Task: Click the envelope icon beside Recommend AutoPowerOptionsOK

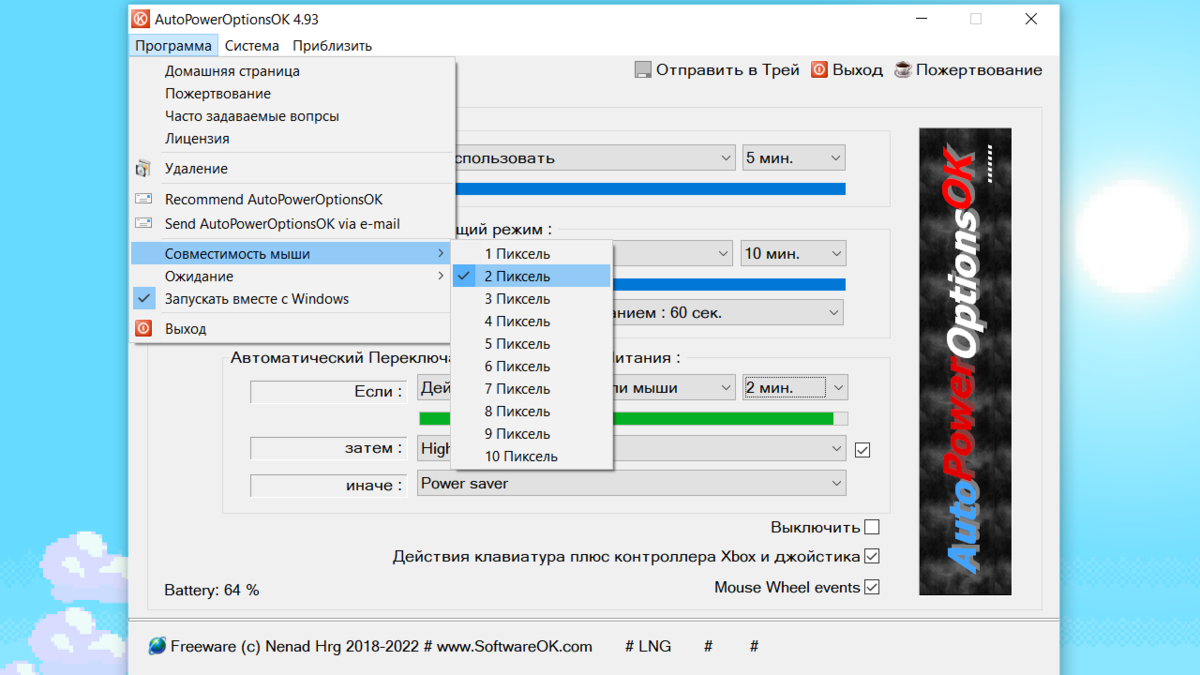Action: click(144, 199)
